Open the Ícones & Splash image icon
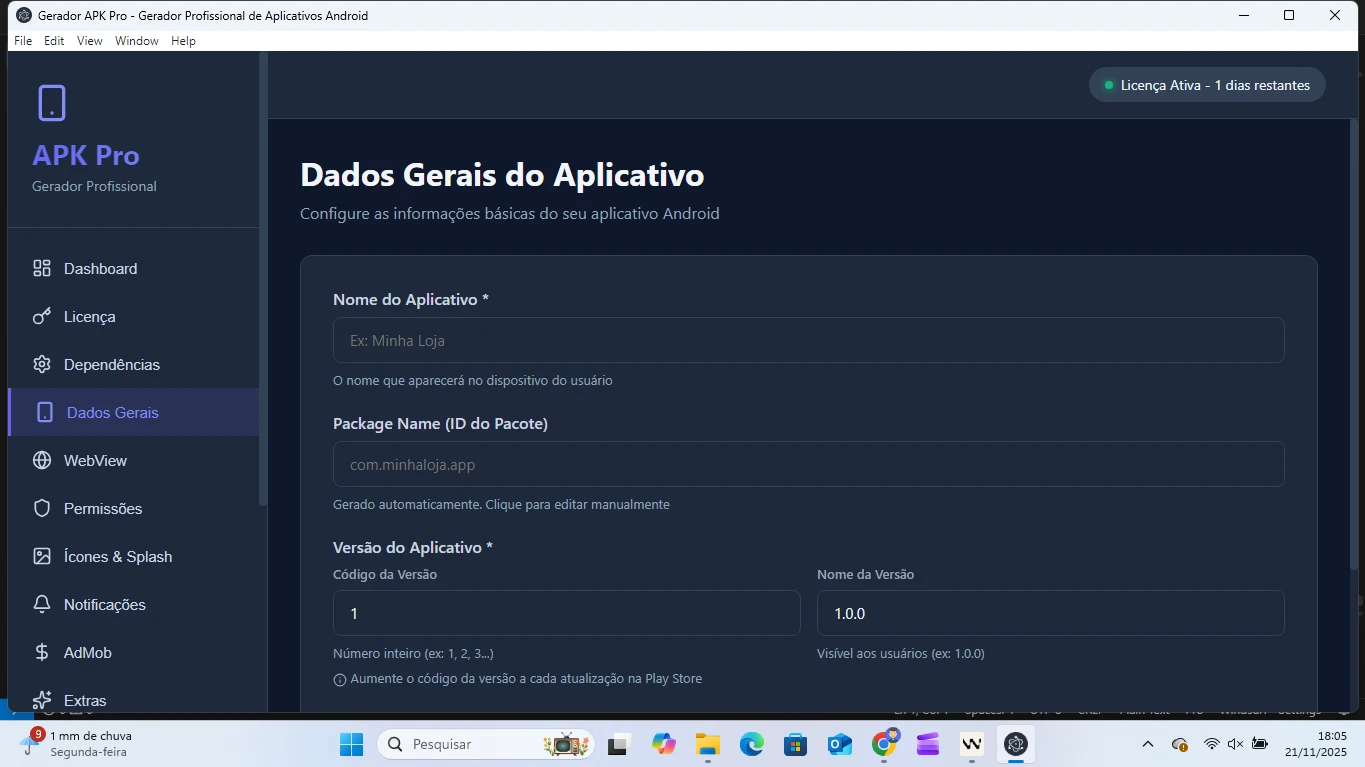This screenshot has height=767, width=1365. [x=42, y=557]
